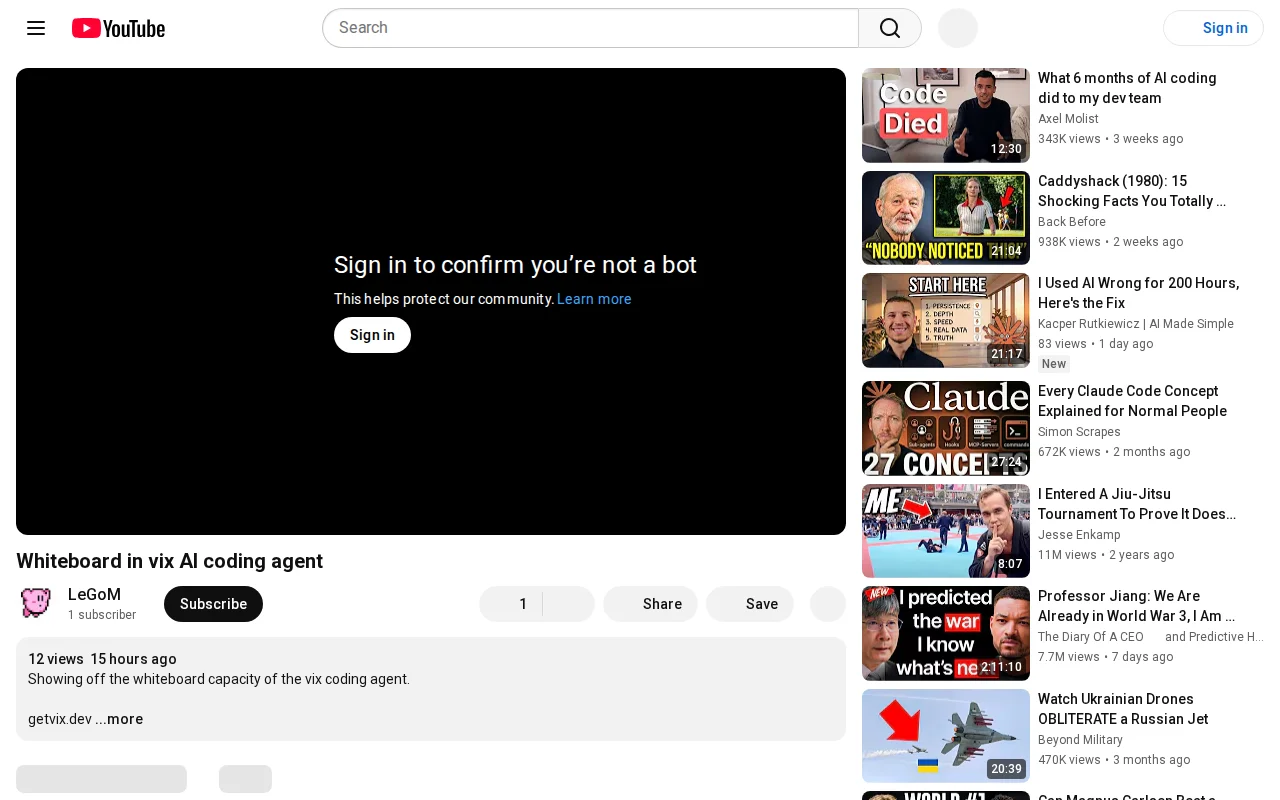Click 'getvix.dev' text in the description
The height and width of the screenshot is (800, 1280).
coord(60,719)
